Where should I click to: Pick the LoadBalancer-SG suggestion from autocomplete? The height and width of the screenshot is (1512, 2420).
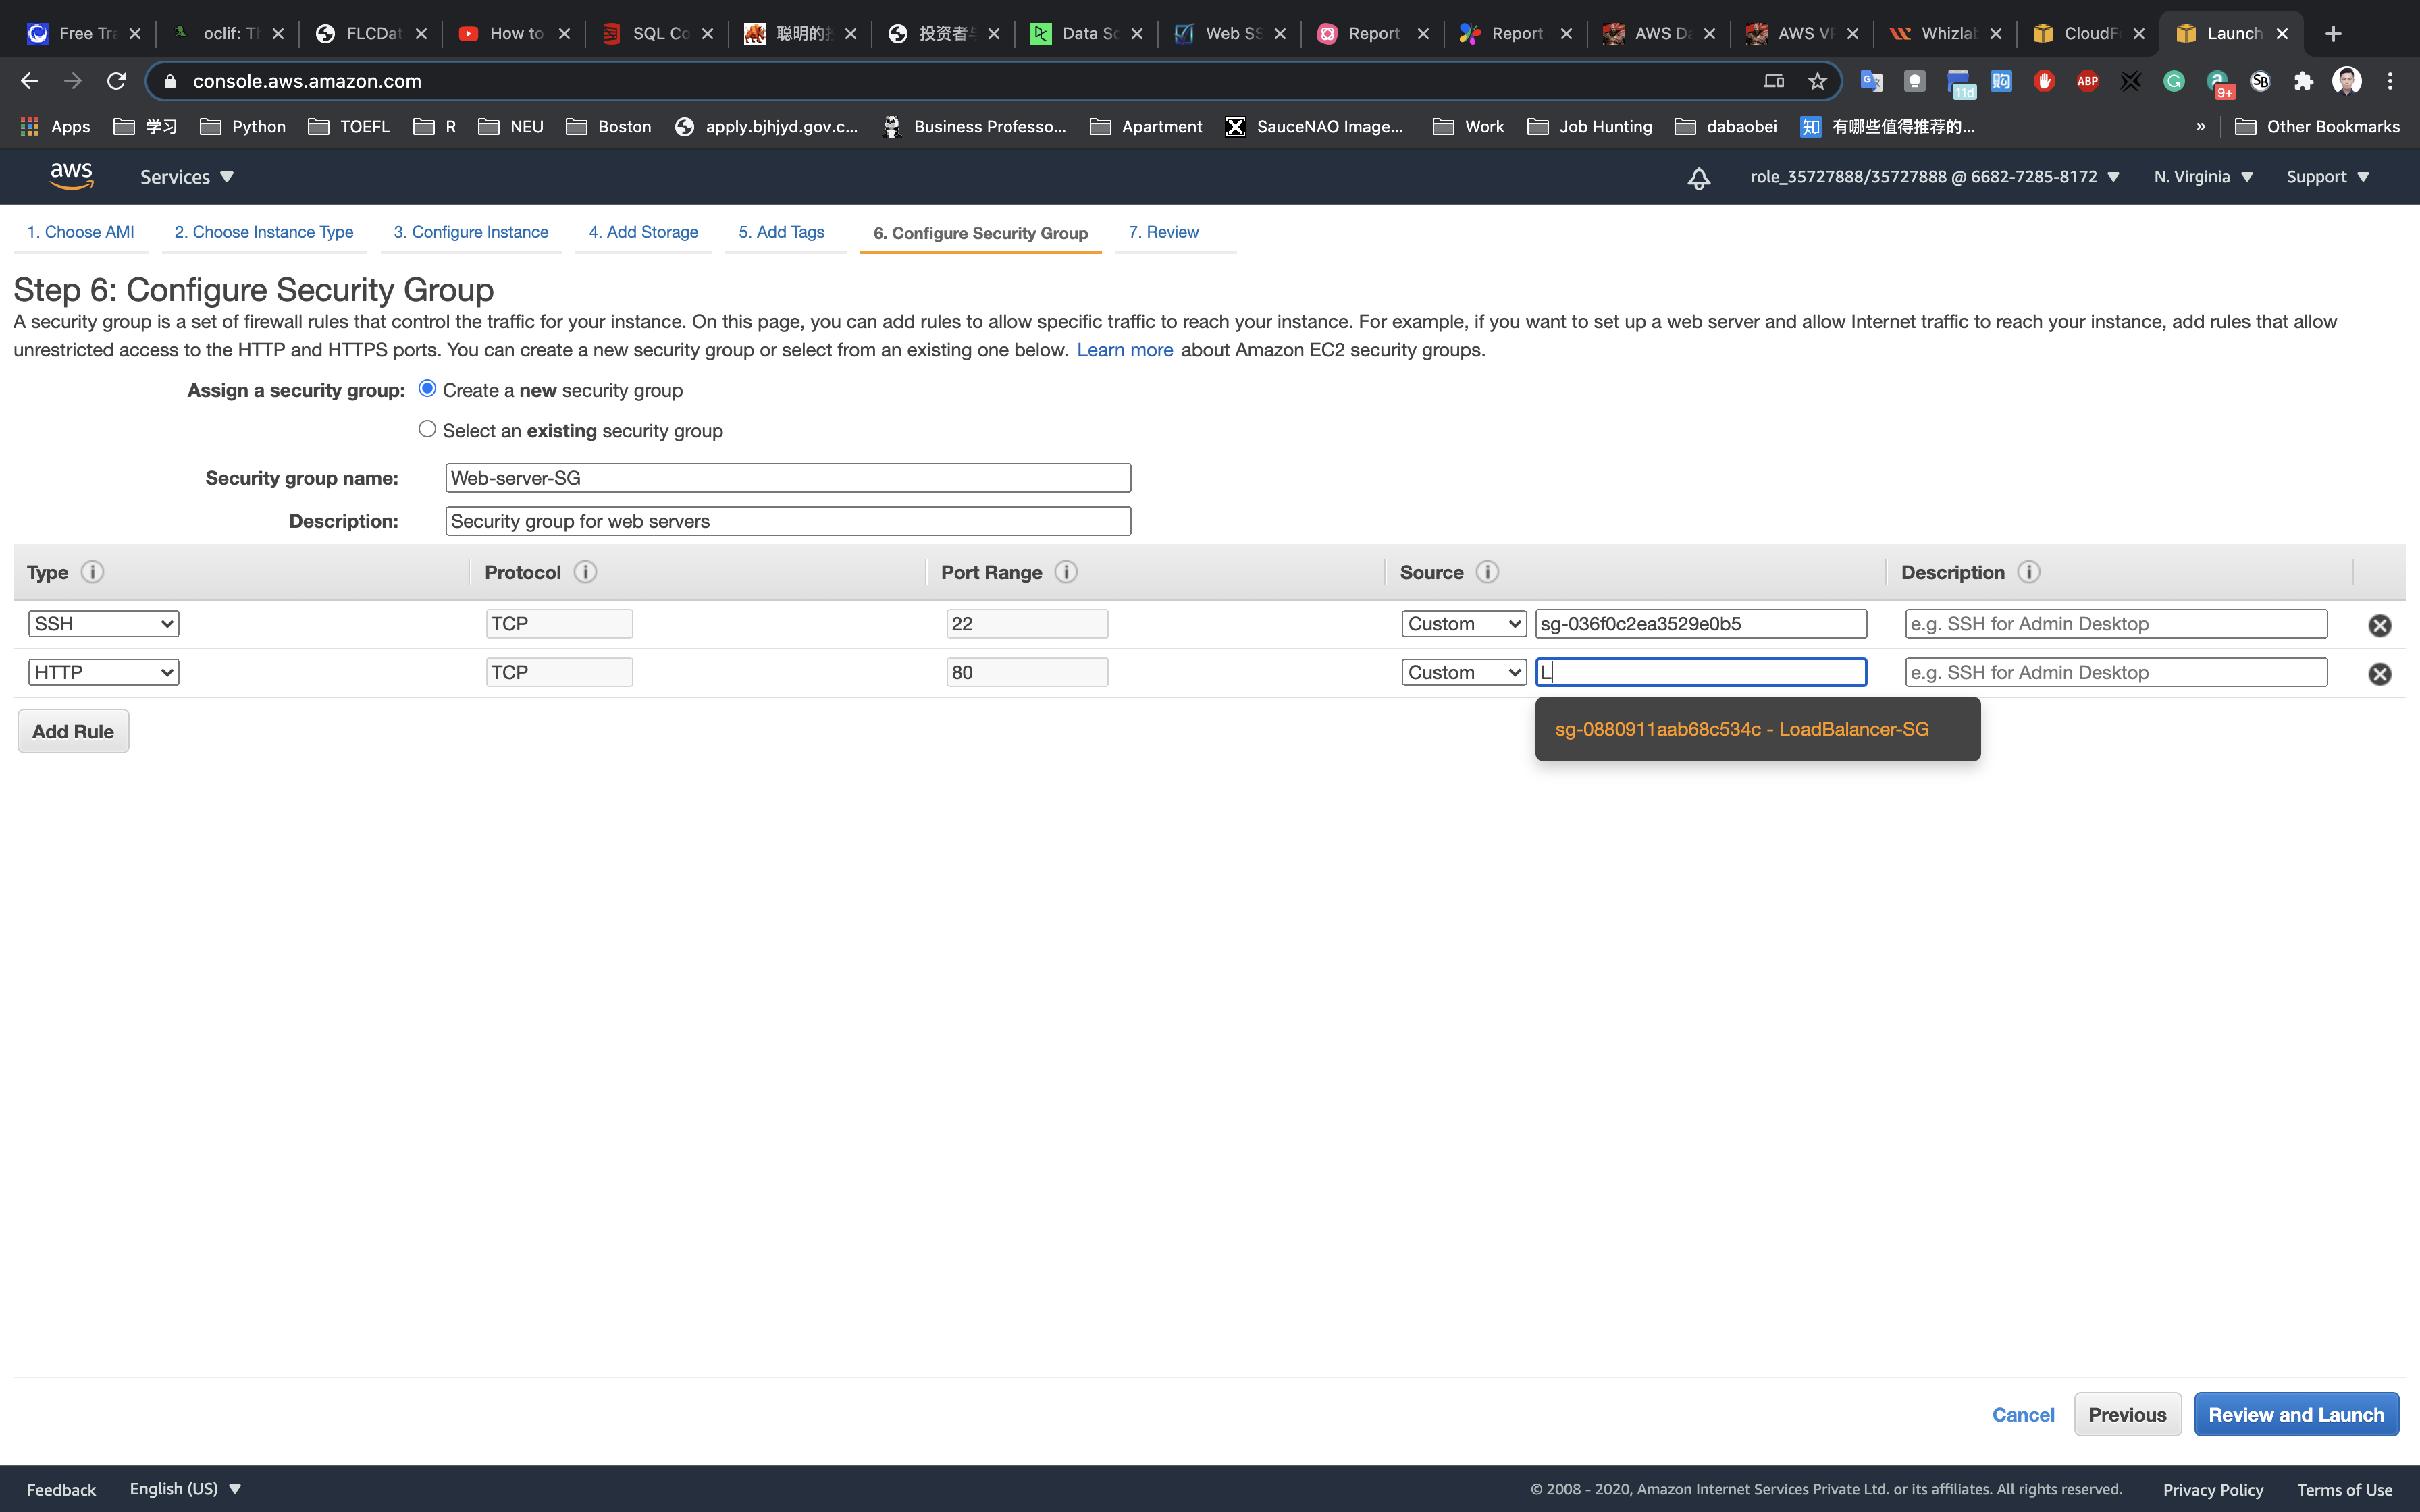(x=1741, y=729)
